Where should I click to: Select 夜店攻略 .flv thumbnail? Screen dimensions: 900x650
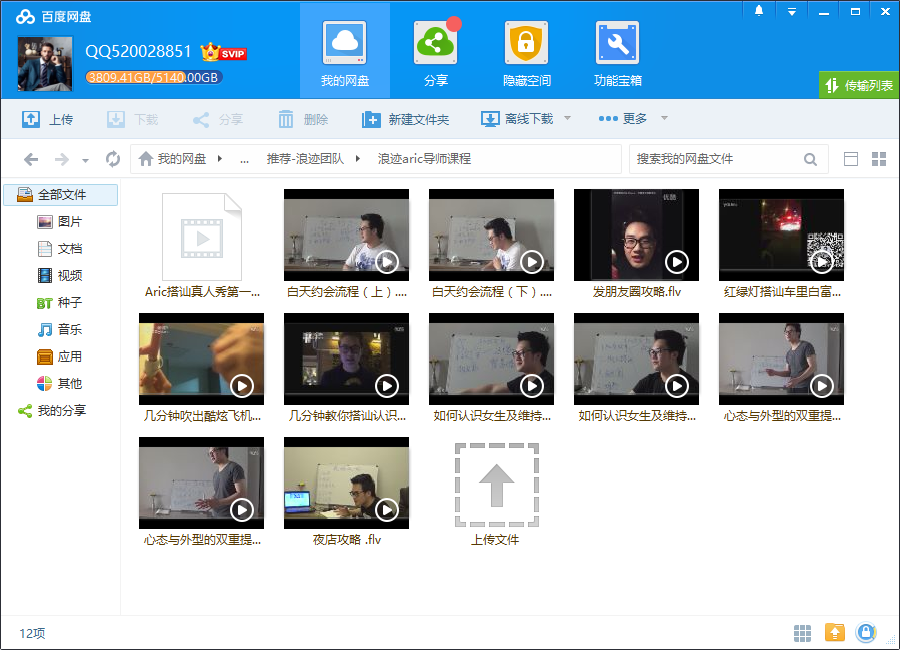347,483
